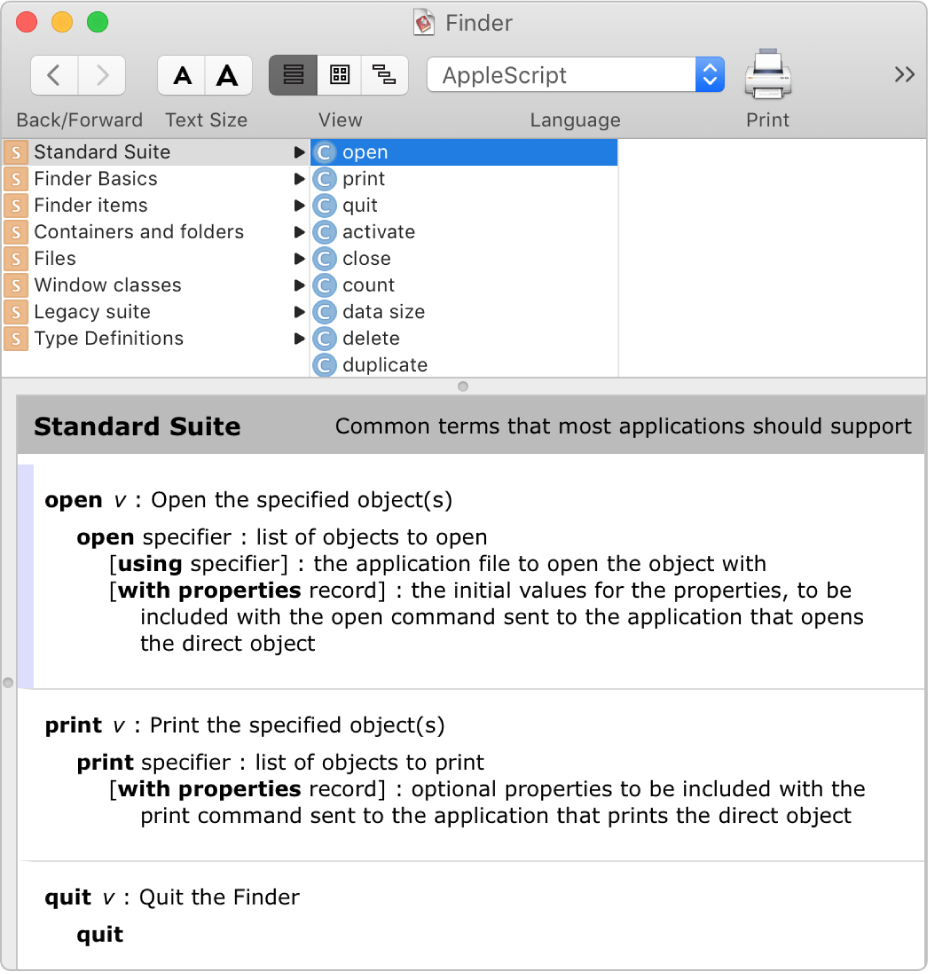The height and width of the screenshot is (974, 931).
Task: Click the Containers and folders S icon
Action: pos(16,232)
